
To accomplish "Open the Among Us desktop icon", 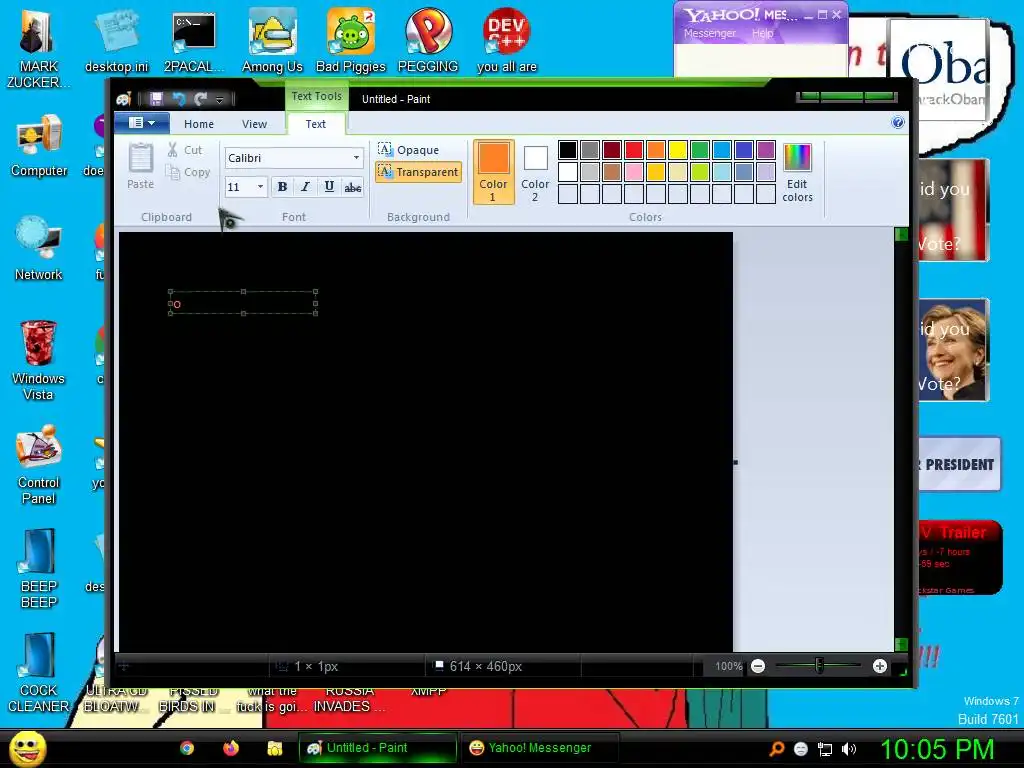I will point(272,40).
